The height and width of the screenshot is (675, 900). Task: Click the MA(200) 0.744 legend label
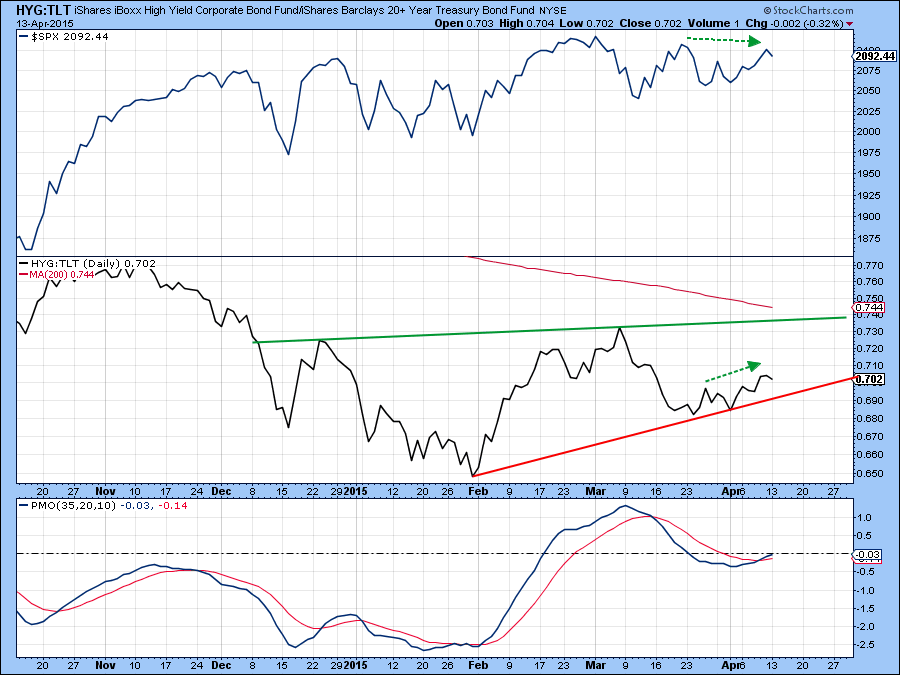click(x=57, y=275)
